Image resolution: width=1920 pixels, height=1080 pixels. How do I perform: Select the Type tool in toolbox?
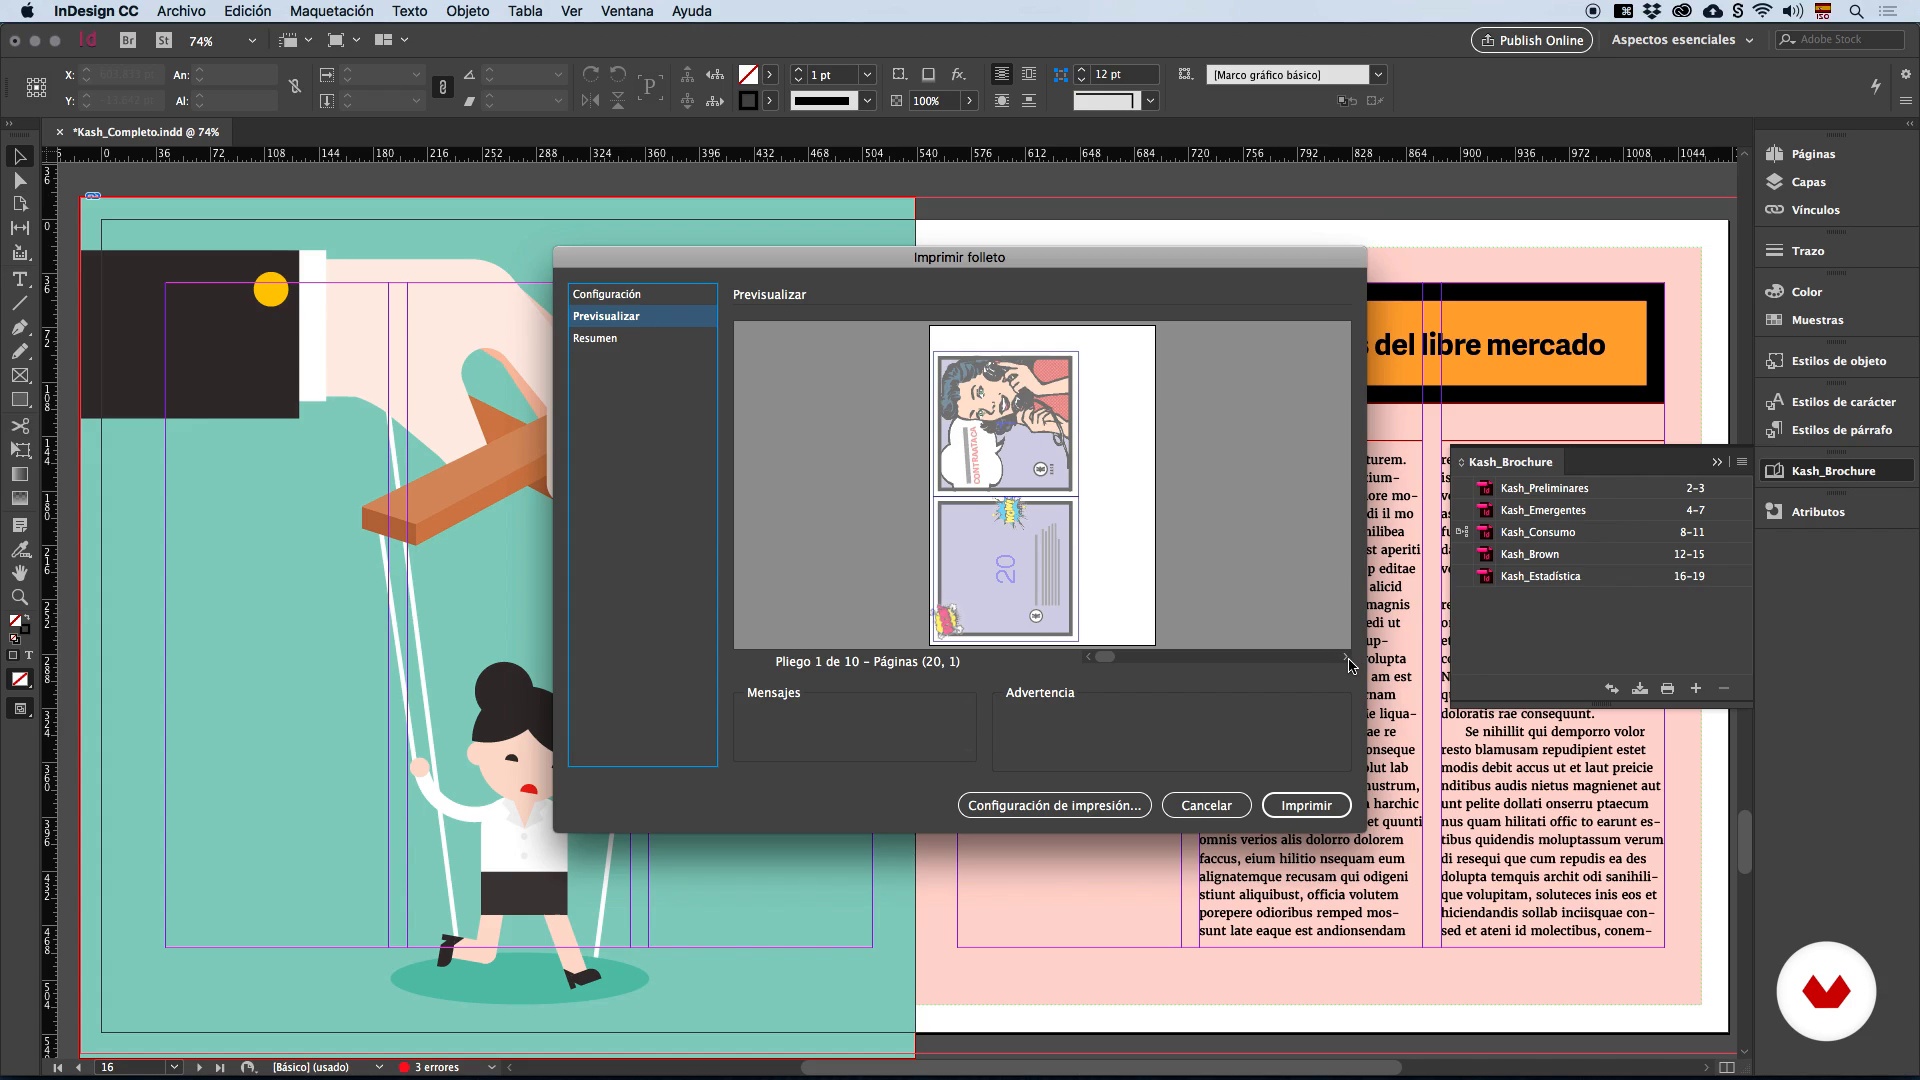[x=19, y=279]
